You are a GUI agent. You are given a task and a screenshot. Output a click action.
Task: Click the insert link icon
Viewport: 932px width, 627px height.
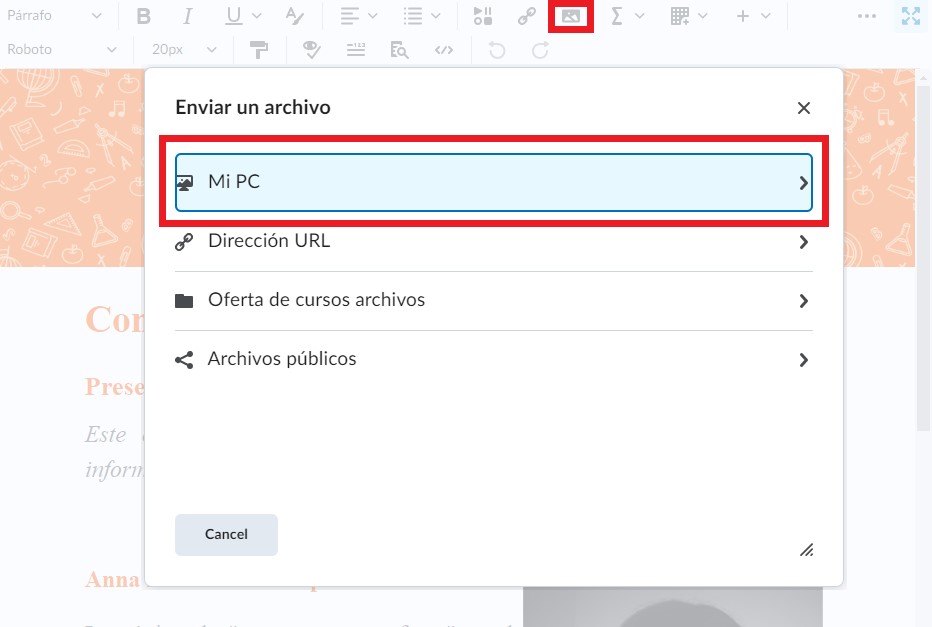tap(526, 16)
